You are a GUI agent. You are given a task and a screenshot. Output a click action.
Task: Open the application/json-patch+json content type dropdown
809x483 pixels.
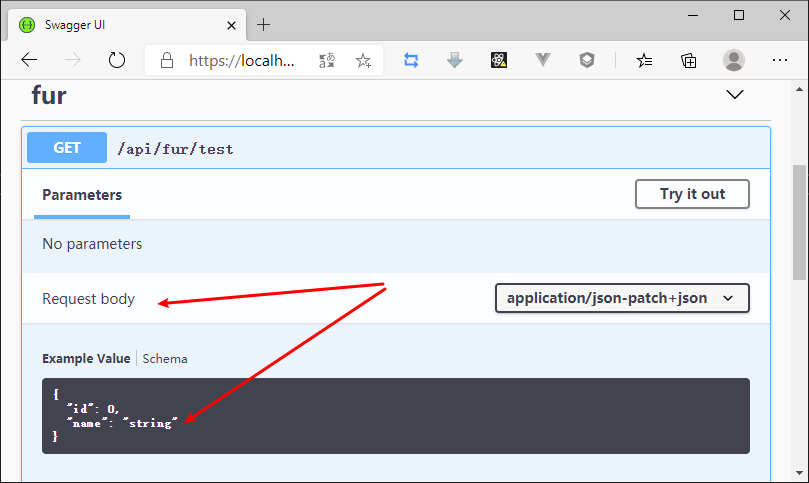tap(621, 298)
